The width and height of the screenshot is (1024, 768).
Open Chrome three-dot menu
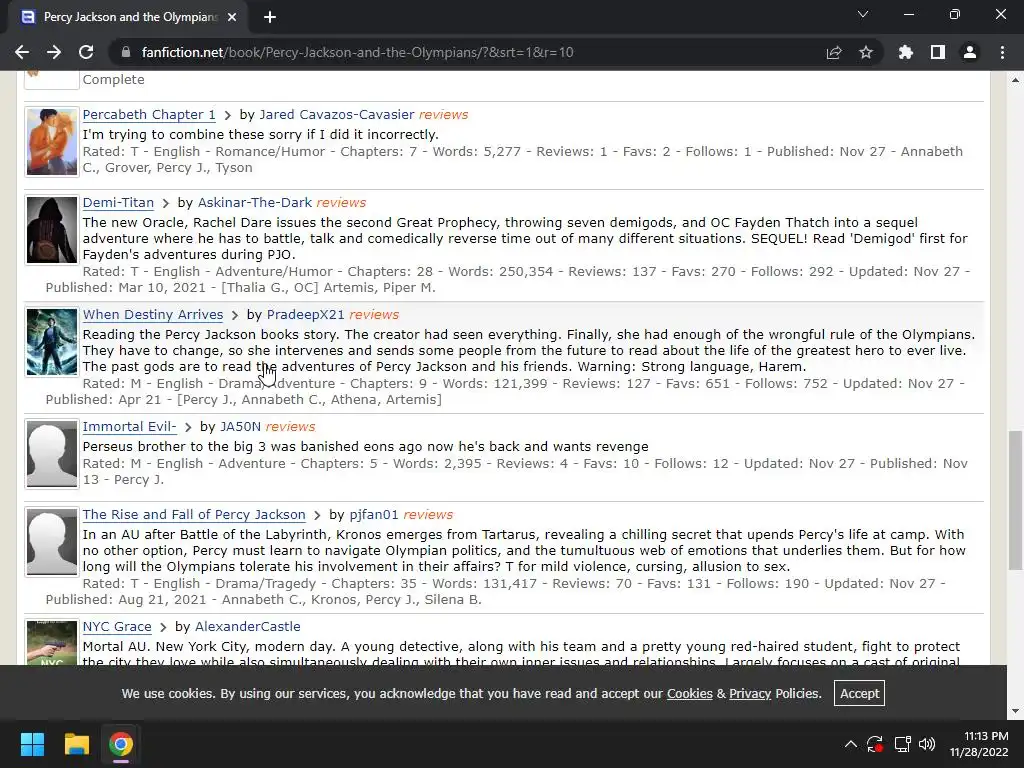pyautogui.click(x=1002, y=52)
